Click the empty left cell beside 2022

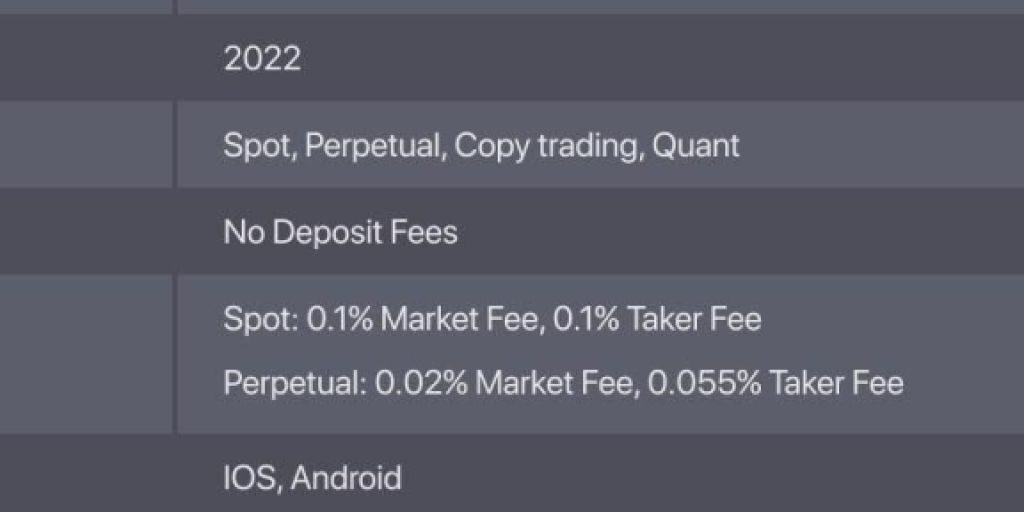tap(87, 58)
